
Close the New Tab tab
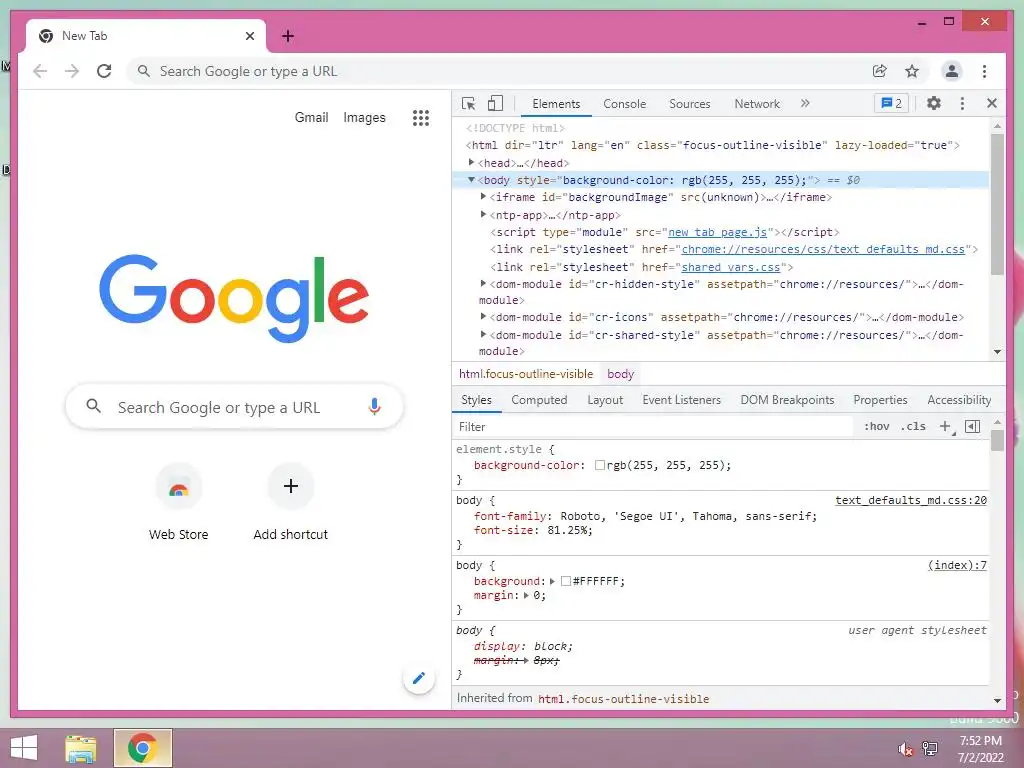(249, 36)
